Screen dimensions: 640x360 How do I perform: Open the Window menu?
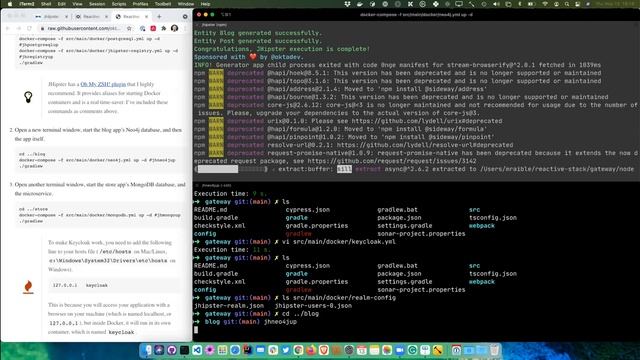[x=186, y=4]
